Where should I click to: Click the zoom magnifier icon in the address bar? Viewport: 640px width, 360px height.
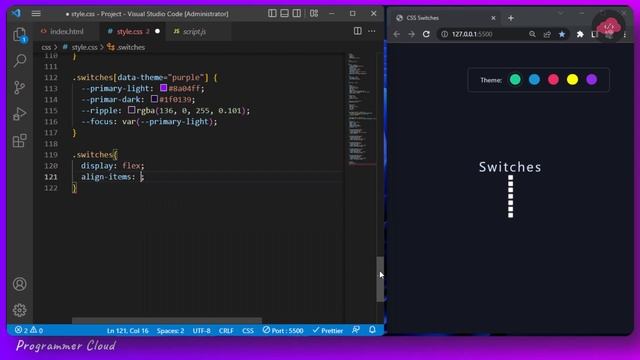point(532,34)
